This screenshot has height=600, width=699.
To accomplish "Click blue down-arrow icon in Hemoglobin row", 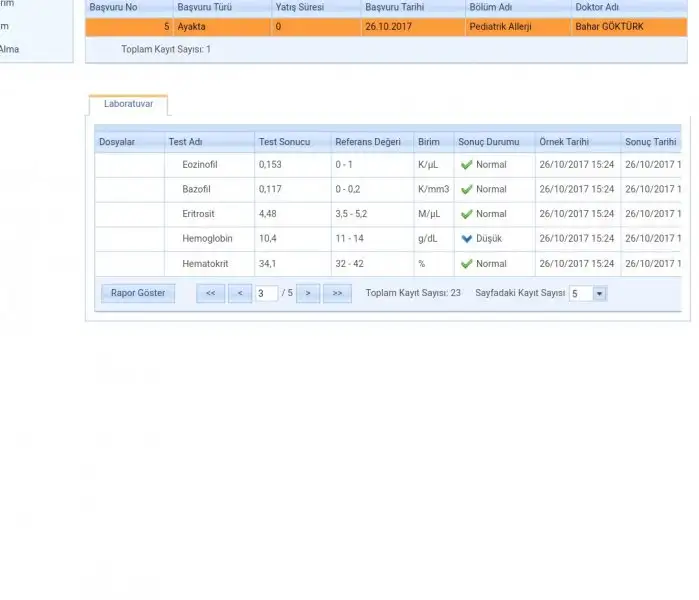I will pos(466,239).
